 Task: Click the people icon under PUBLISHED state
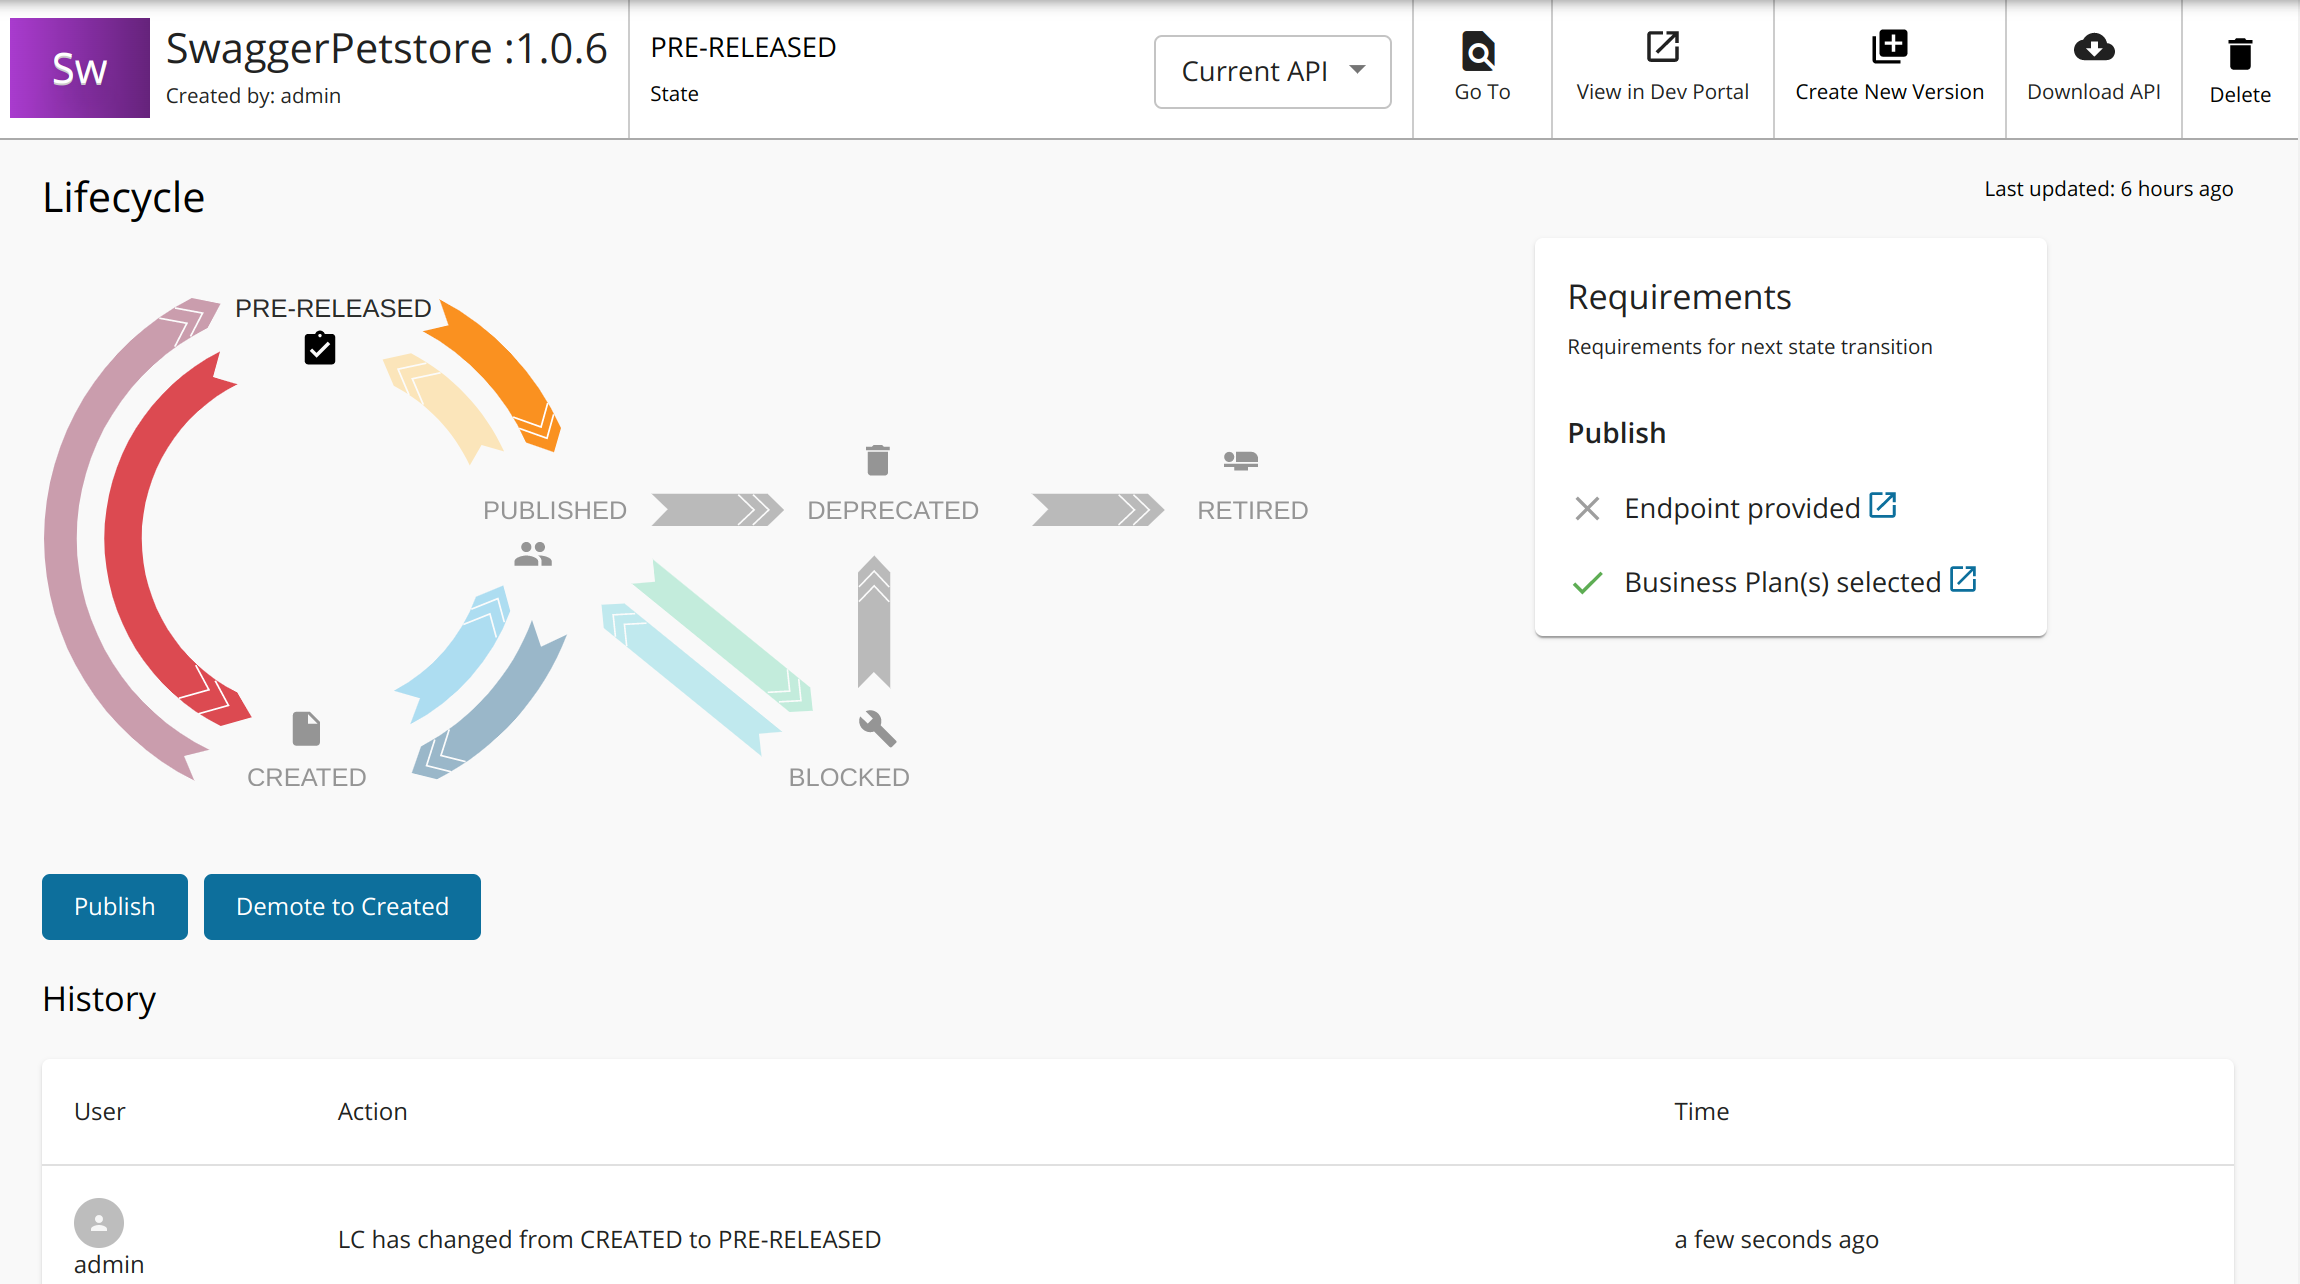[533, 553]
